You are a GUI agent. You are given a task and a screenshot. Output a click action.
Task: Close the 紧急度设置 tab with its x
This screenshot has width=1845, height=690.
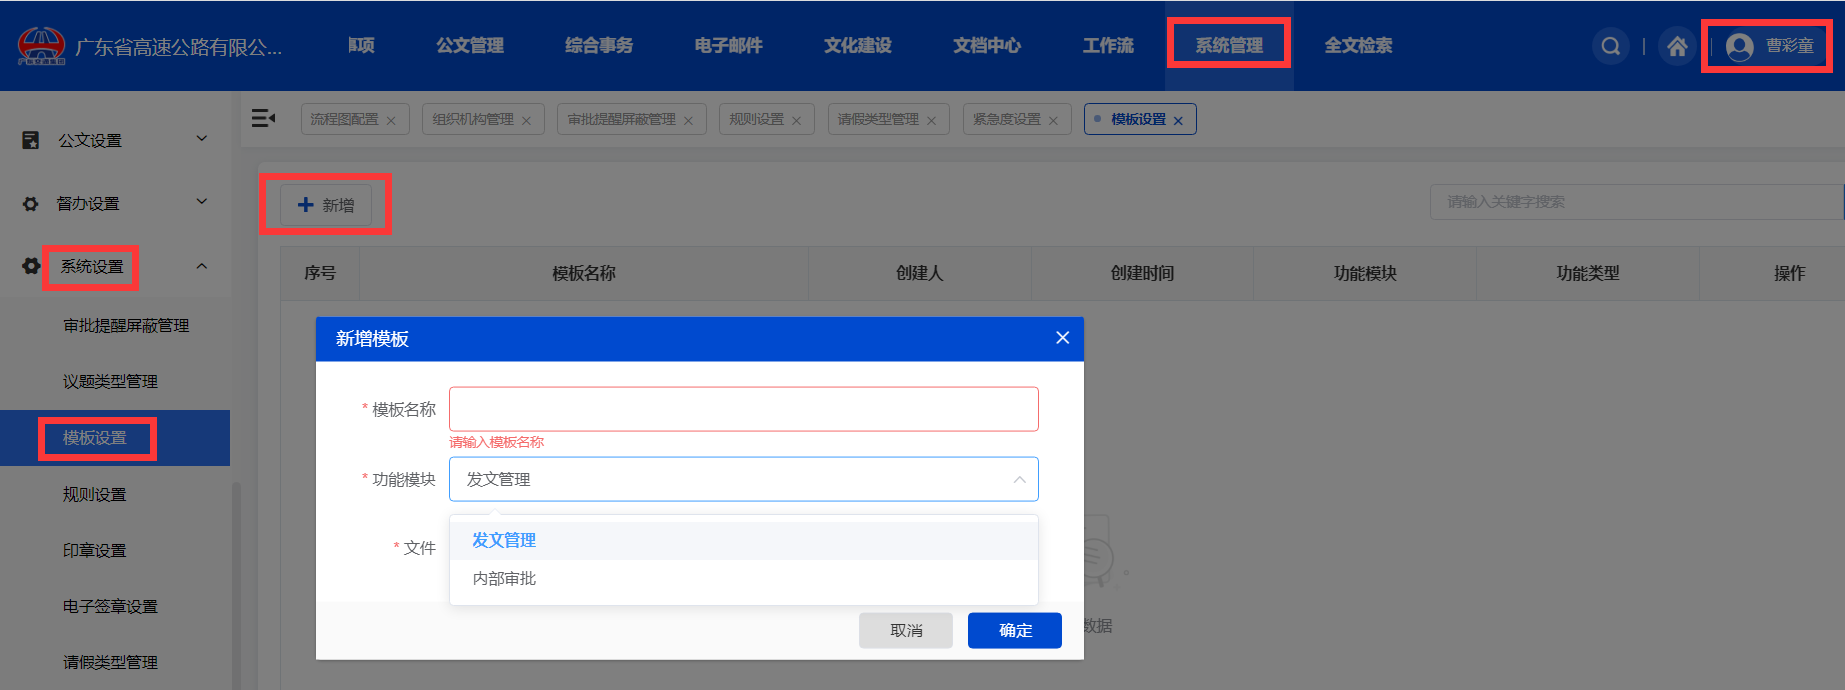point(1053,120)
